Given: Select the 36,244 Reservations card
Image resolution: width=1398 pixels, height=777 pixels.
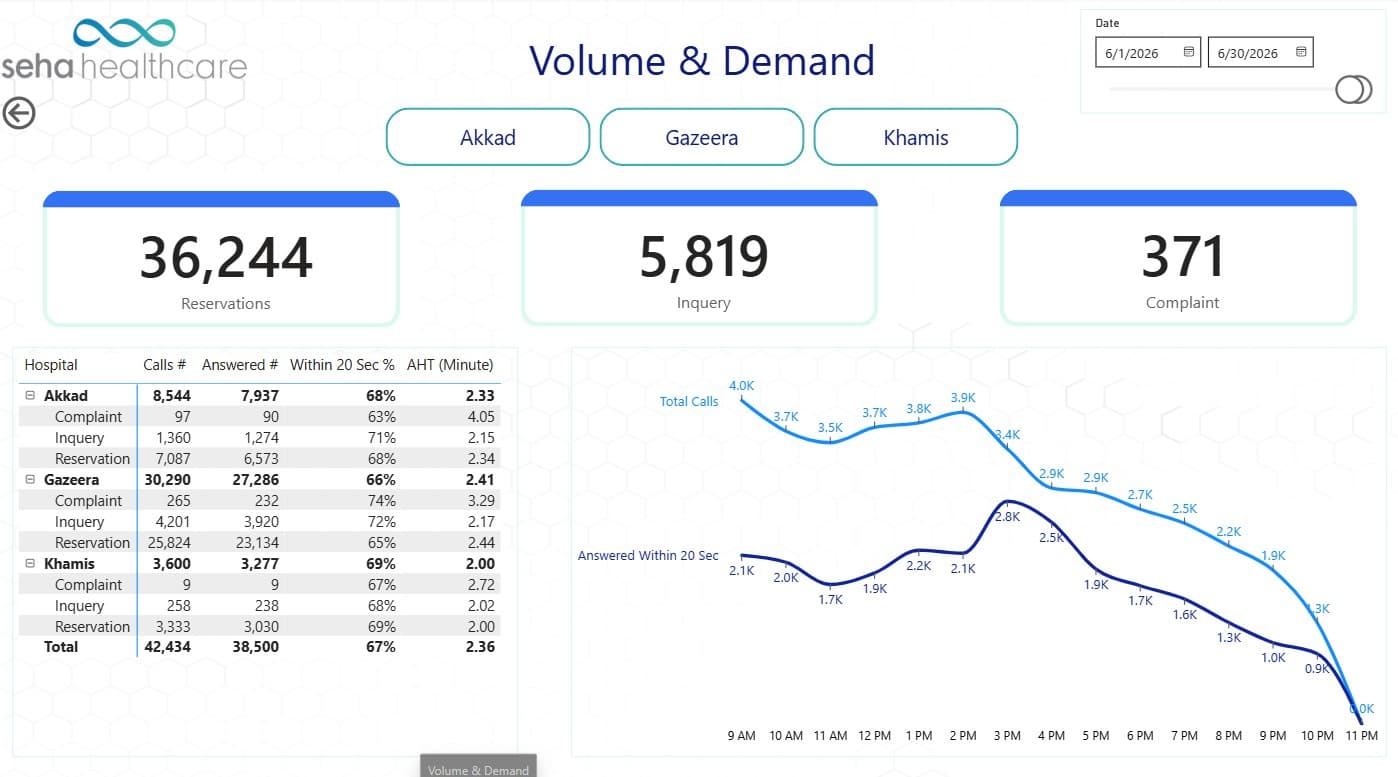Looking at the screenshot, I should pos(221,258).
